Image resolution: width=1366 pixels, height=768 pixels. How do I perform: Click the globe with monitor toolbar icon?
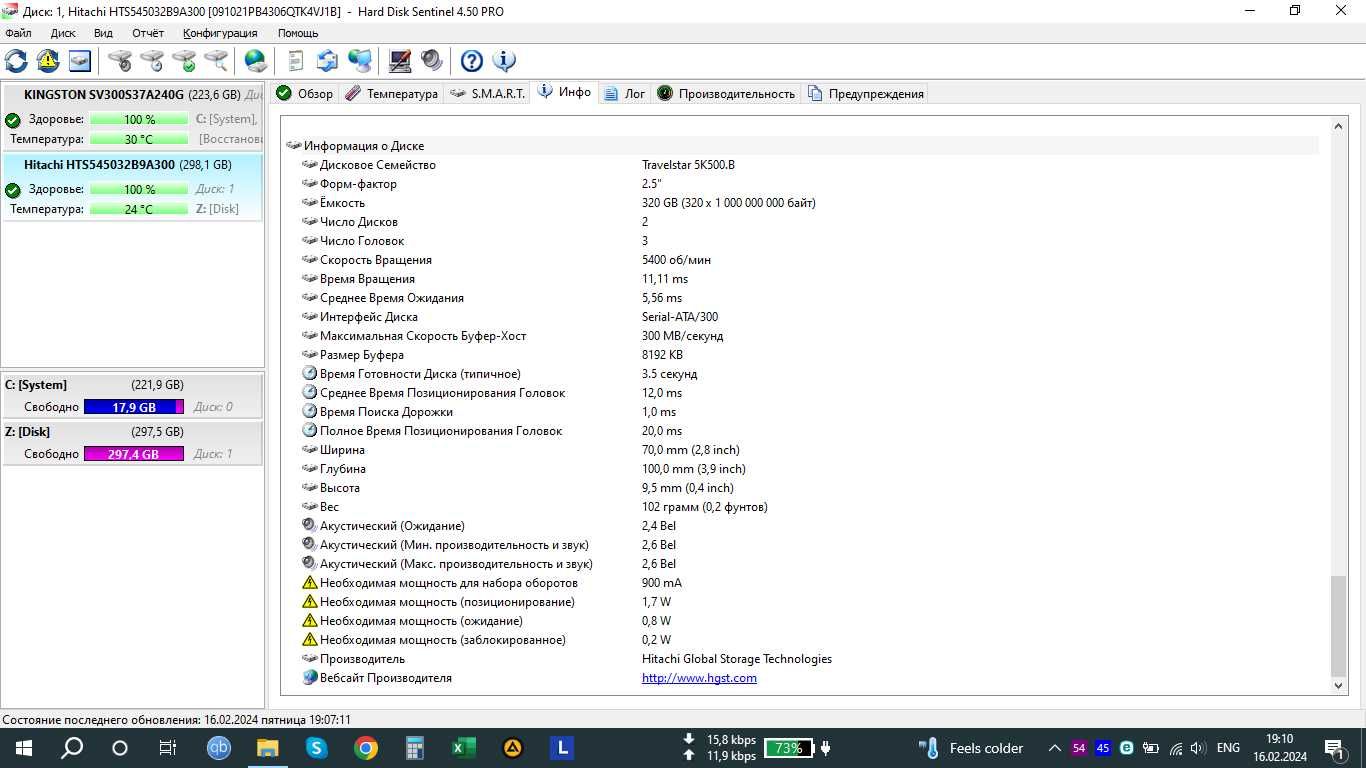point(360,61)
